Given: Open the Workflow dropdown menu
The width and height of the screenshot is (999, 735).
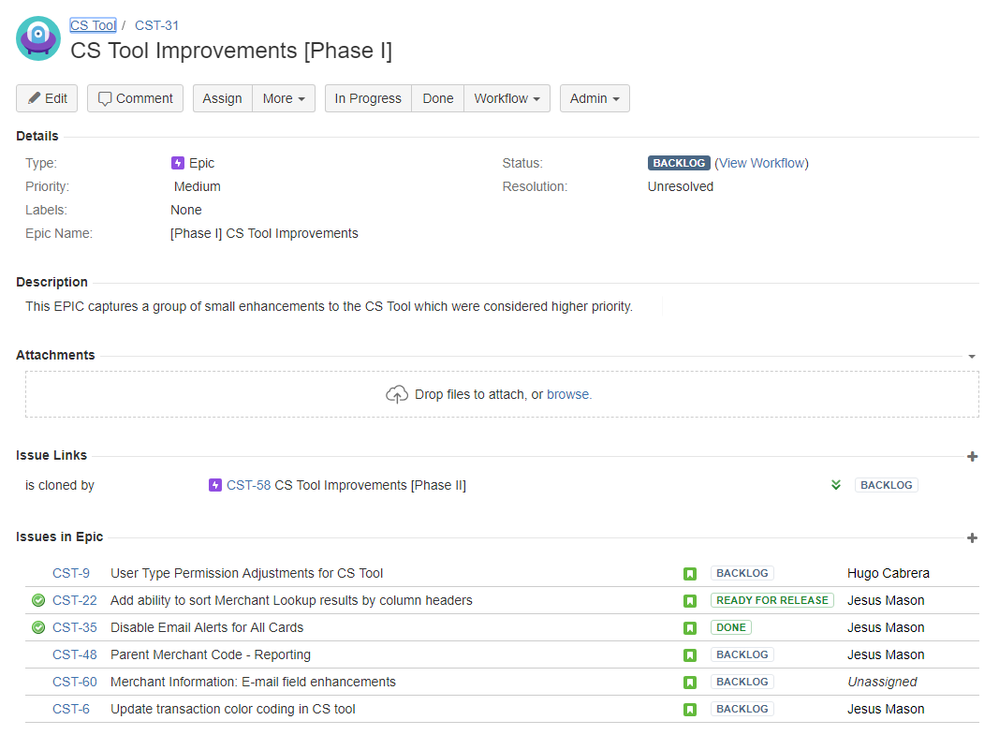Looking at the screenshot, I should 507,98.
